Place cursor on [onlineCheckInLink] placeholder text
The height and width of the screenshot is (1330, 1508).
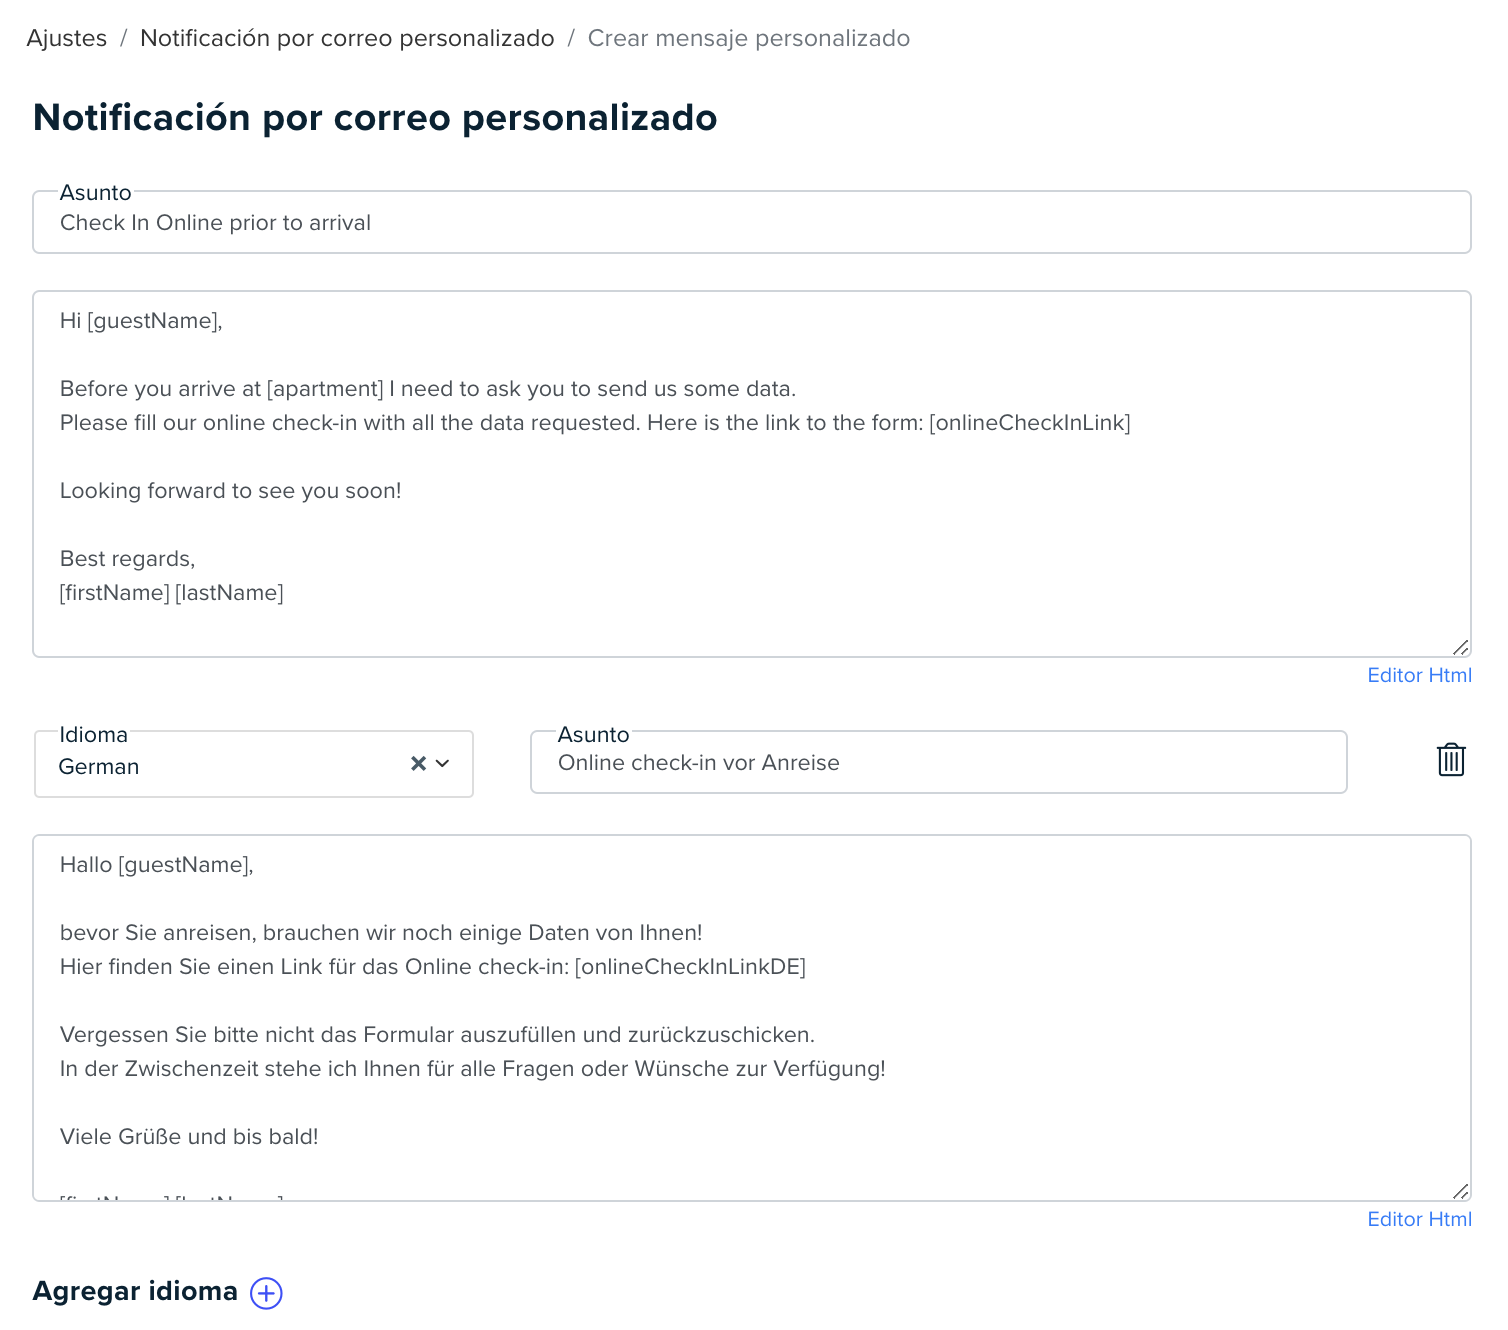point(1030,423)
